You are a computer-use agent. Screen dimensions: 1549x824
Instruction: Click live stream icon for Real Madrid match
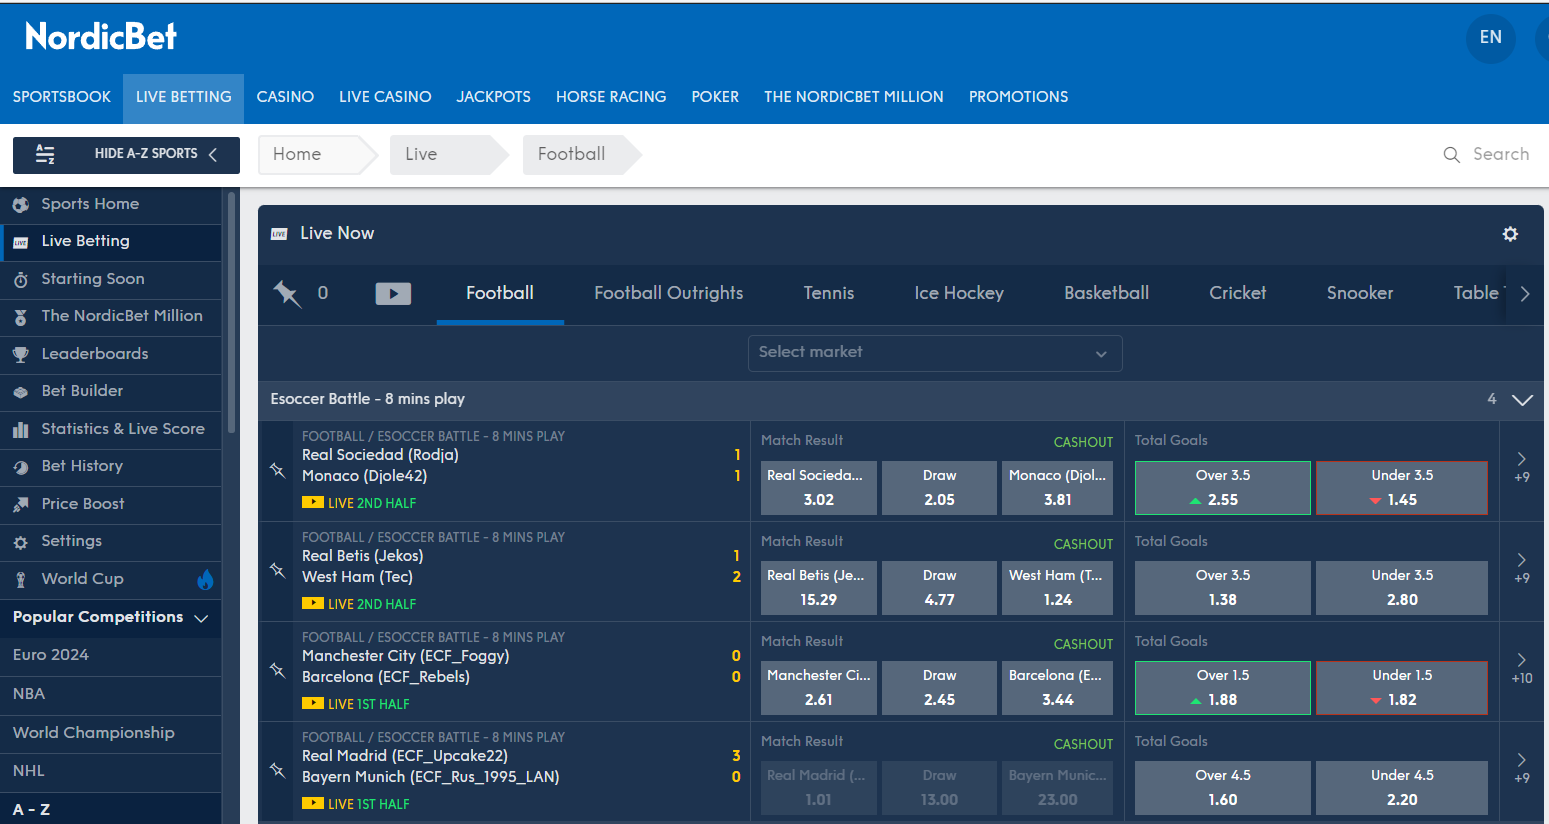[313, 804]
